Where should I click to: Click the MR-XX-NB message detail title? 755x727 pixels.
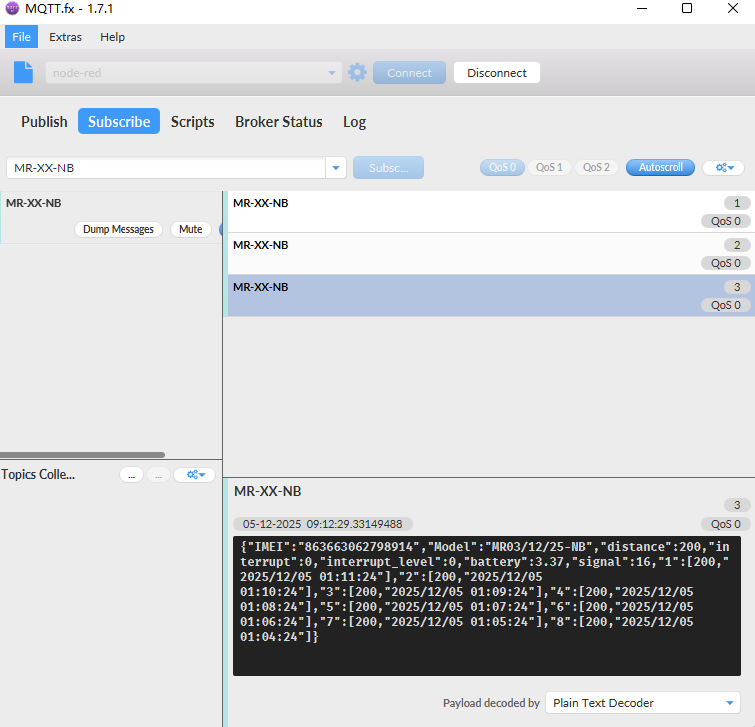click(267, 491)
